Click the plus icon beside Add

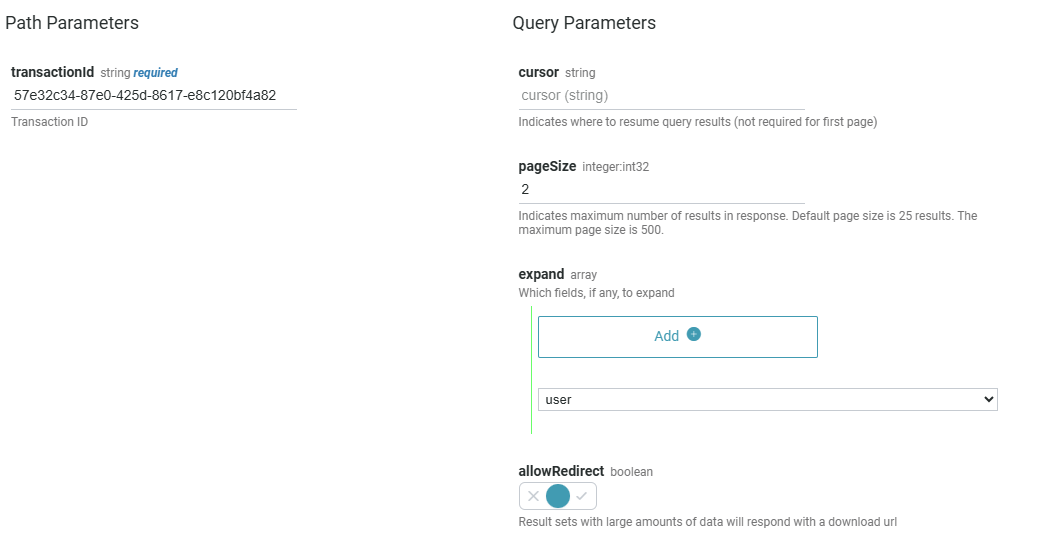tap(694, 335)
